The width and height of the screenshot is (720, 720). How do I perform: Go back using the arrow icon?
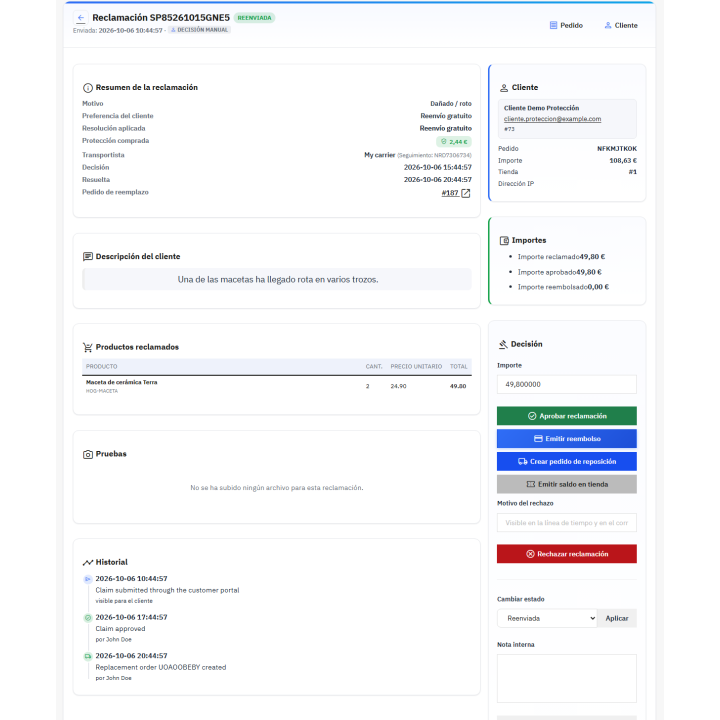point(81,18)
